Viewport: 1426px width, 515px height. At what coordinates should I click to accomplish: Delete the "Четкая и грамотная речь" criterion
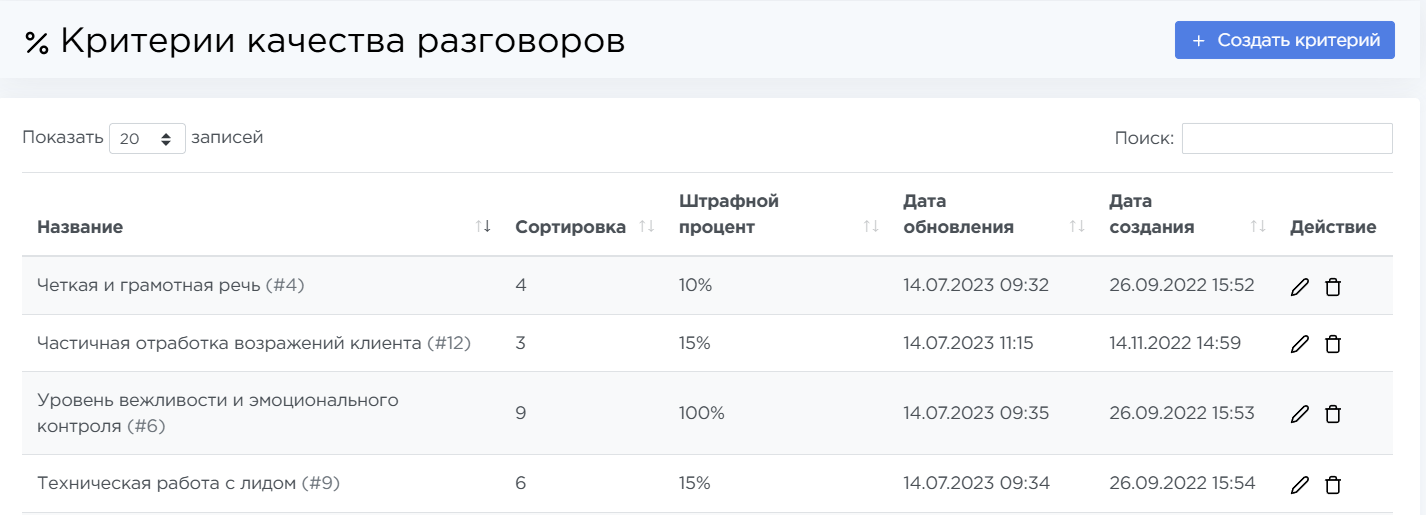1332,287
